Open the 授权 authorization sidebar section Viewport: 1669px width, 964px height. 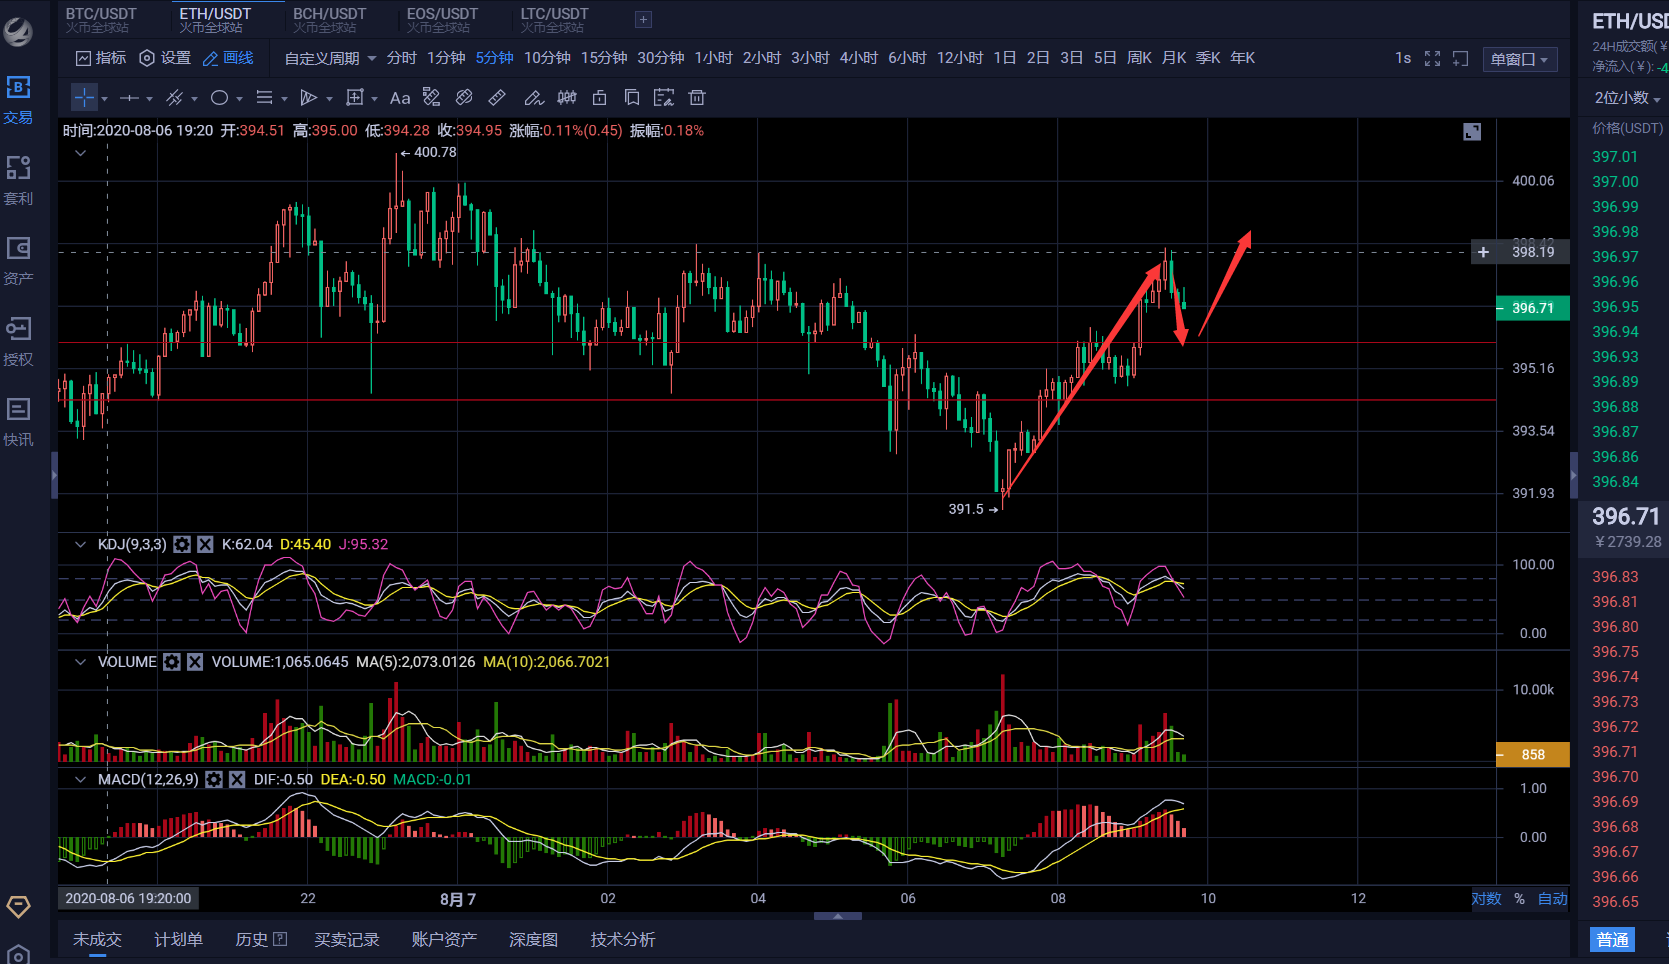pyautogui.click(x=18, y=341)
